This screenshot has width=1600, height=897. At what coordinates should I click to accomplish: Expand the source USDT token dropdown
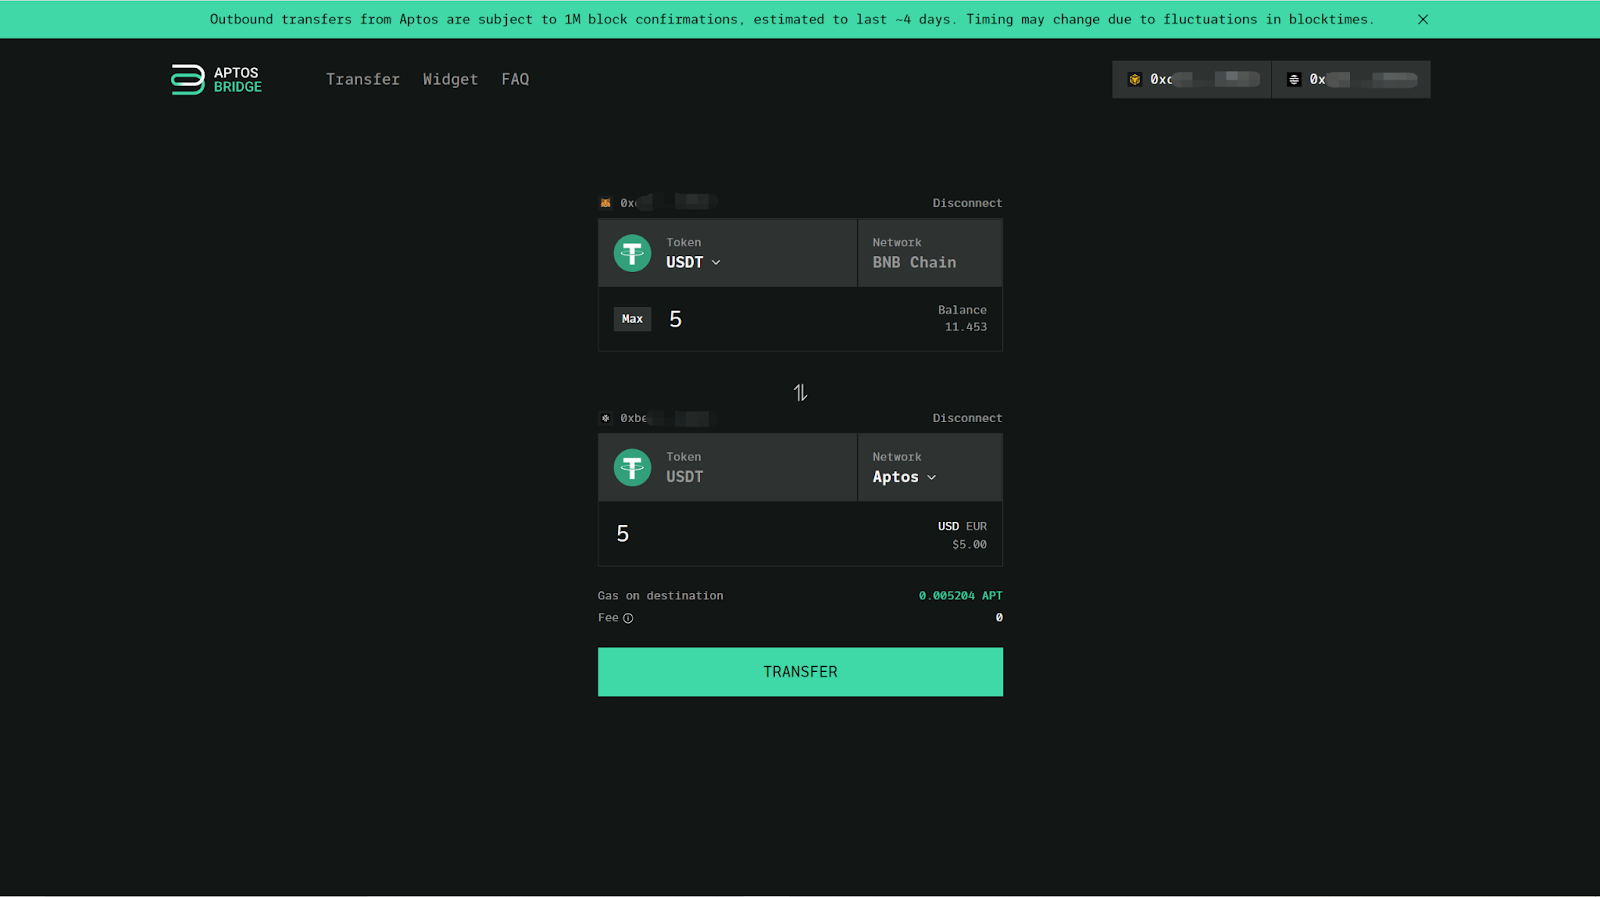tap(694, 262)
